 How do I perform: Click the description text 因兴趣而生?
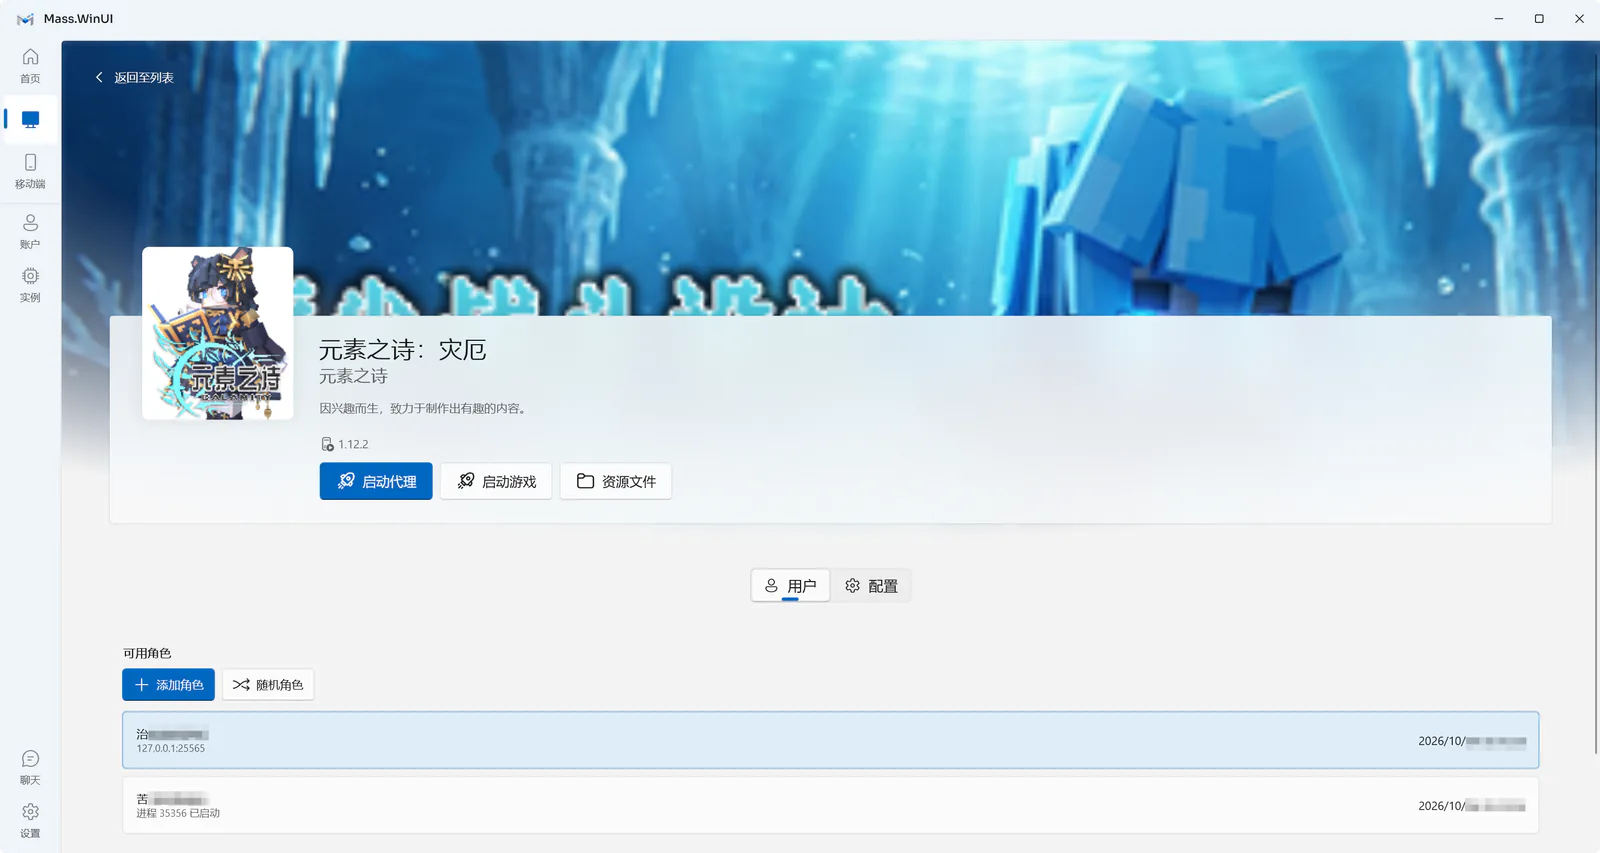pos(423,408)
